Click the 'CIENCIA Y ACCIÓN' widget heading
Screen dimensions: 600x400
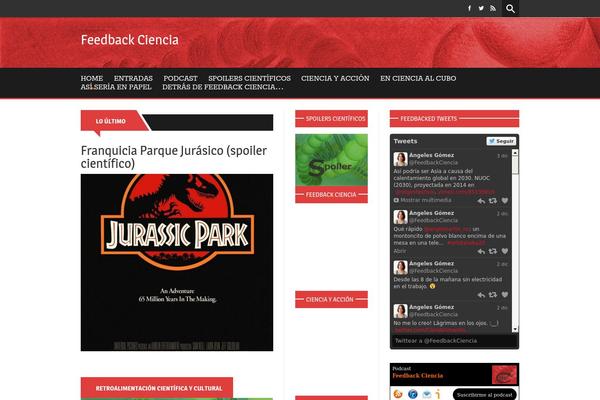(329, 299)
